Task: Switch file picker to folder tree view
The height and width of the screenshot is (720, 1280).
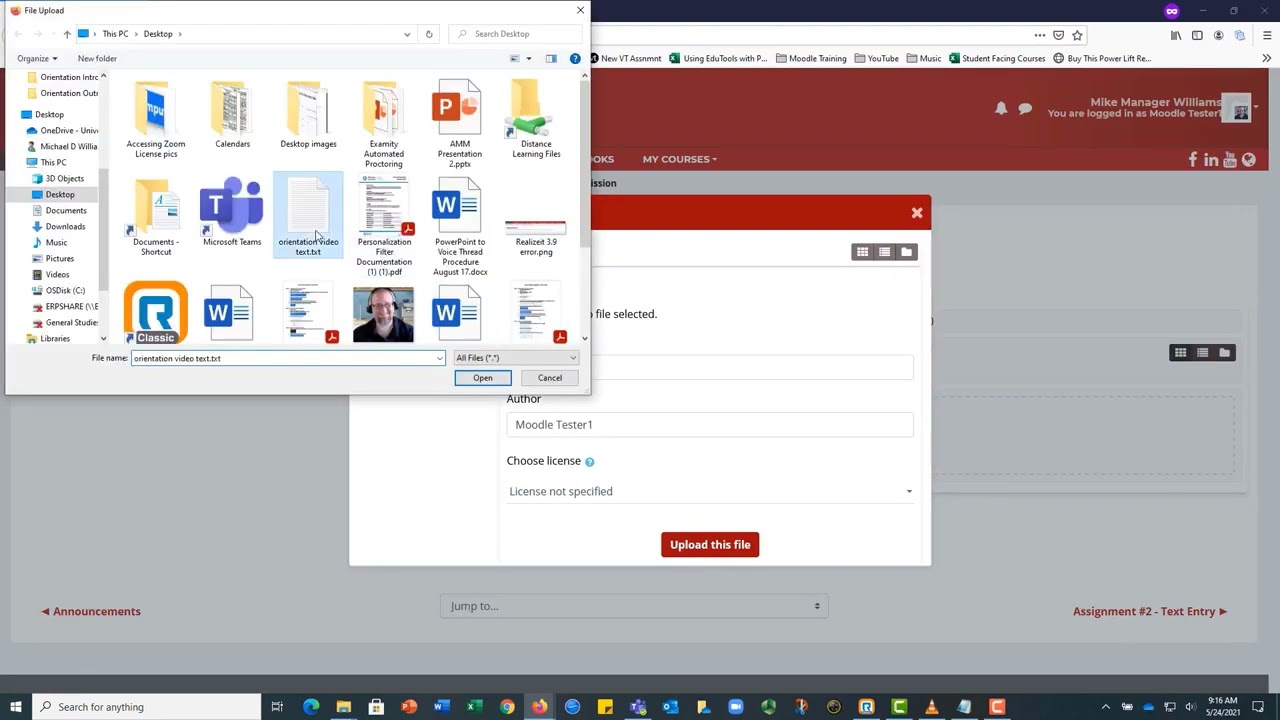Action: point(906,252)
